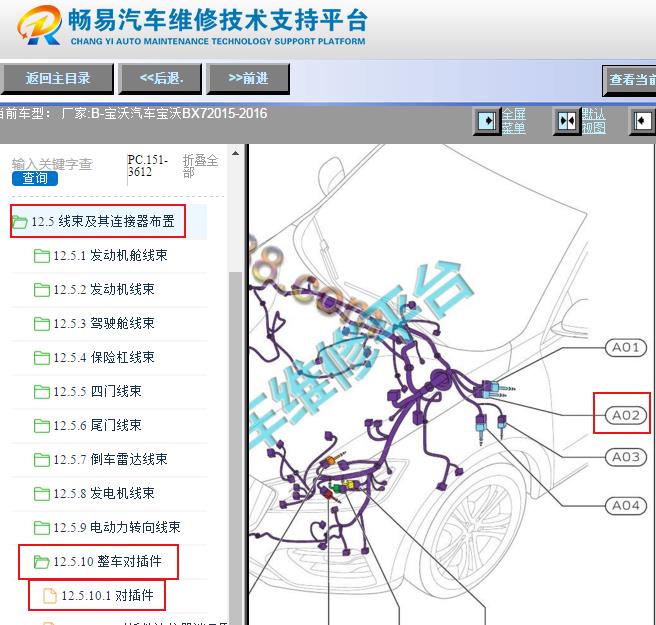This screenshot has width=656, height=625.
Task: Click folder icon beside 12.5.3 驾驶舱线束
Action: point(41,323)
